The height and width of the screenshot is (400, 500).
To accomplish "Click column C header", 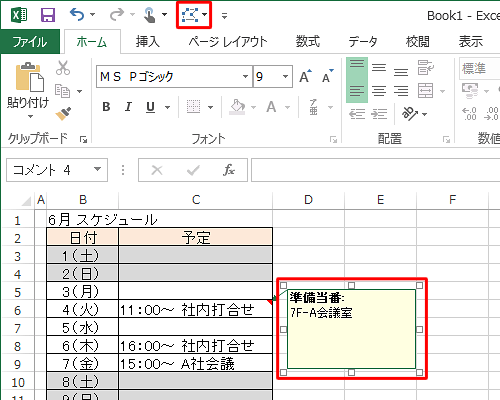I will click(x=196, y=200).
